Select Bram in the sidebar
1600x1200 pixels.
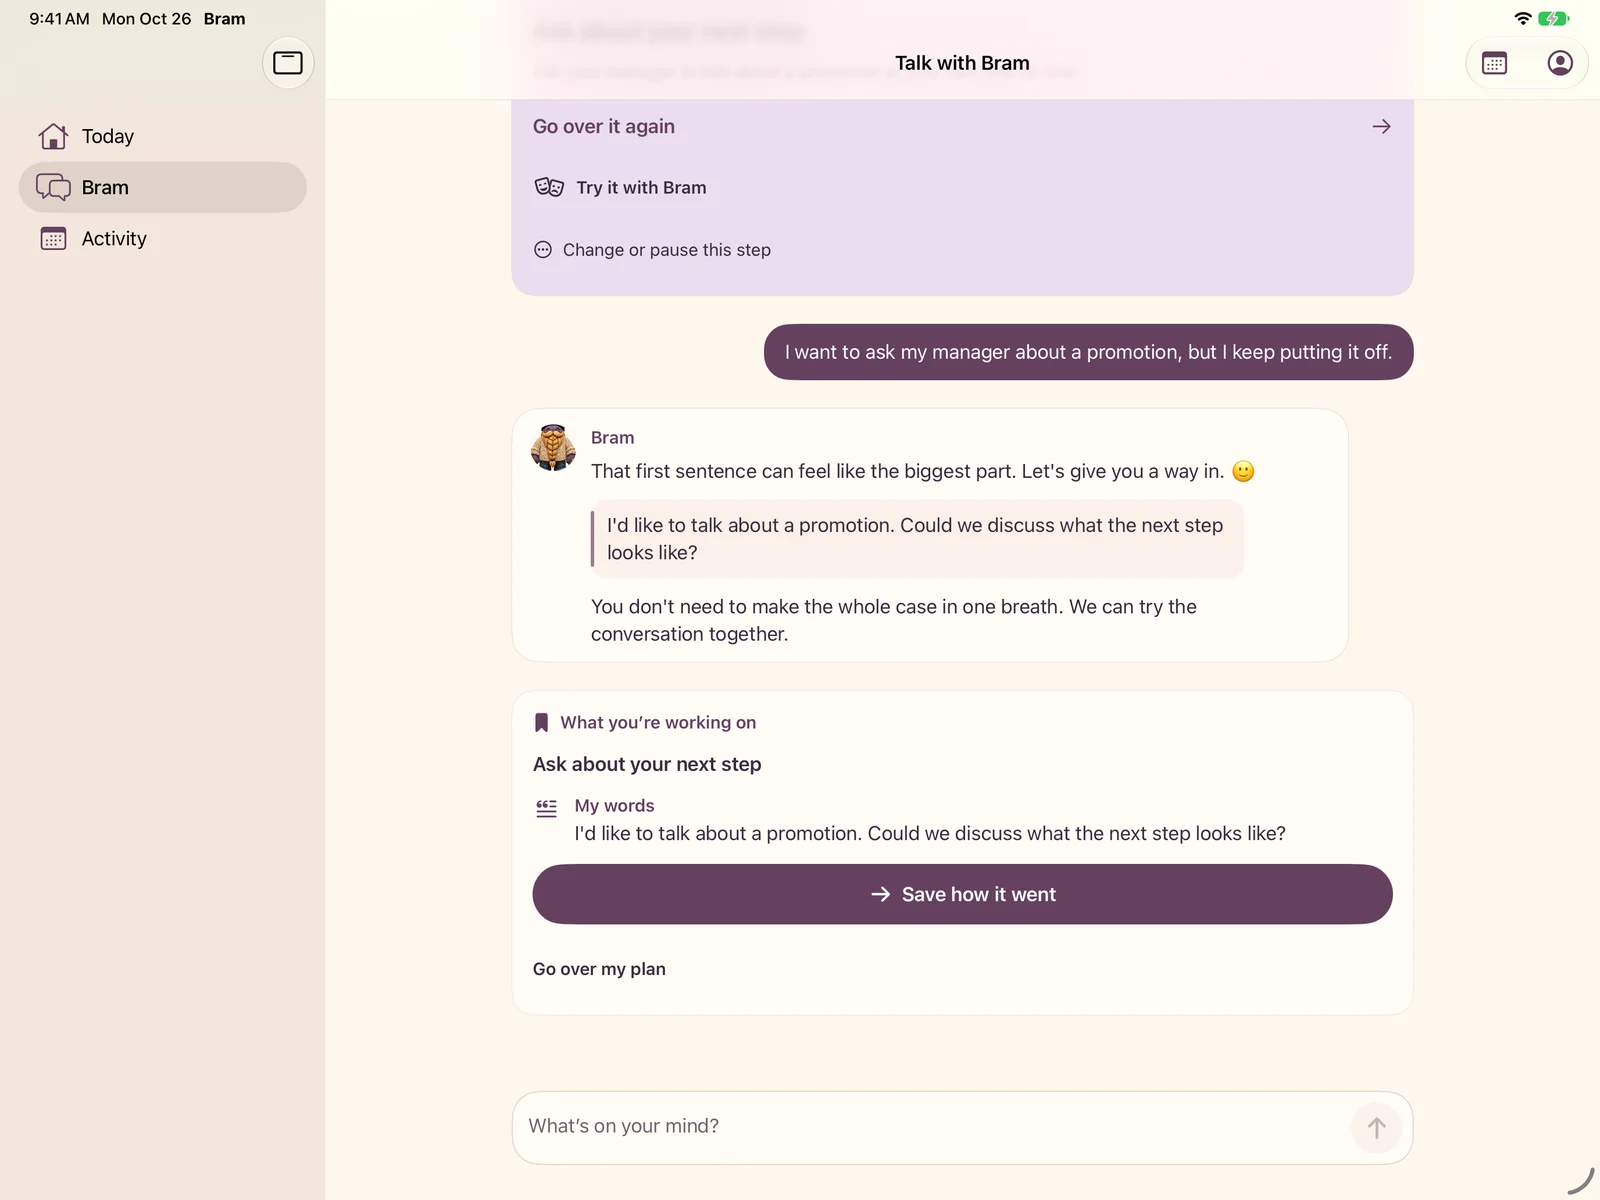tap(163, 187)
